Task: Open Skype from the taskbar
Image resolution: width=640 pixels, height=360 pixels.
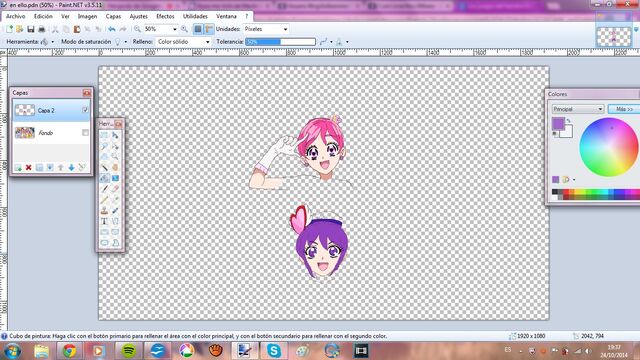Action: pos(274,351)
